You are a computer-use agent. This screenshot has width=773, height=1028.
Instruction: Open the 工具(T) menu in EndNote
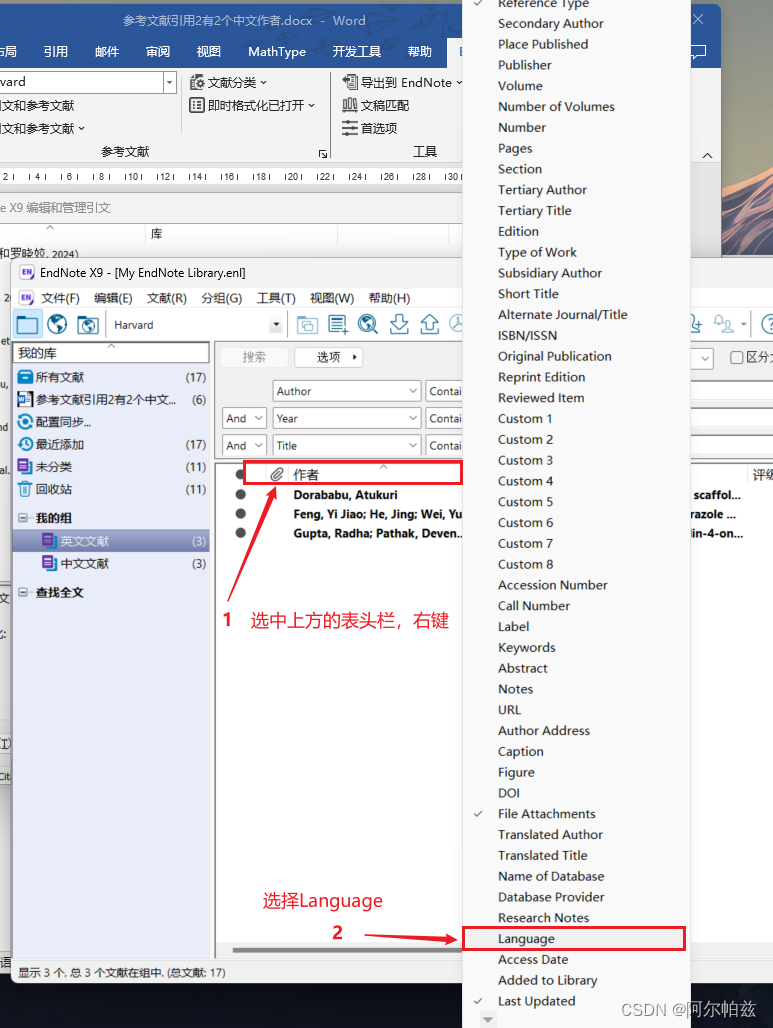tap(276, 298)
